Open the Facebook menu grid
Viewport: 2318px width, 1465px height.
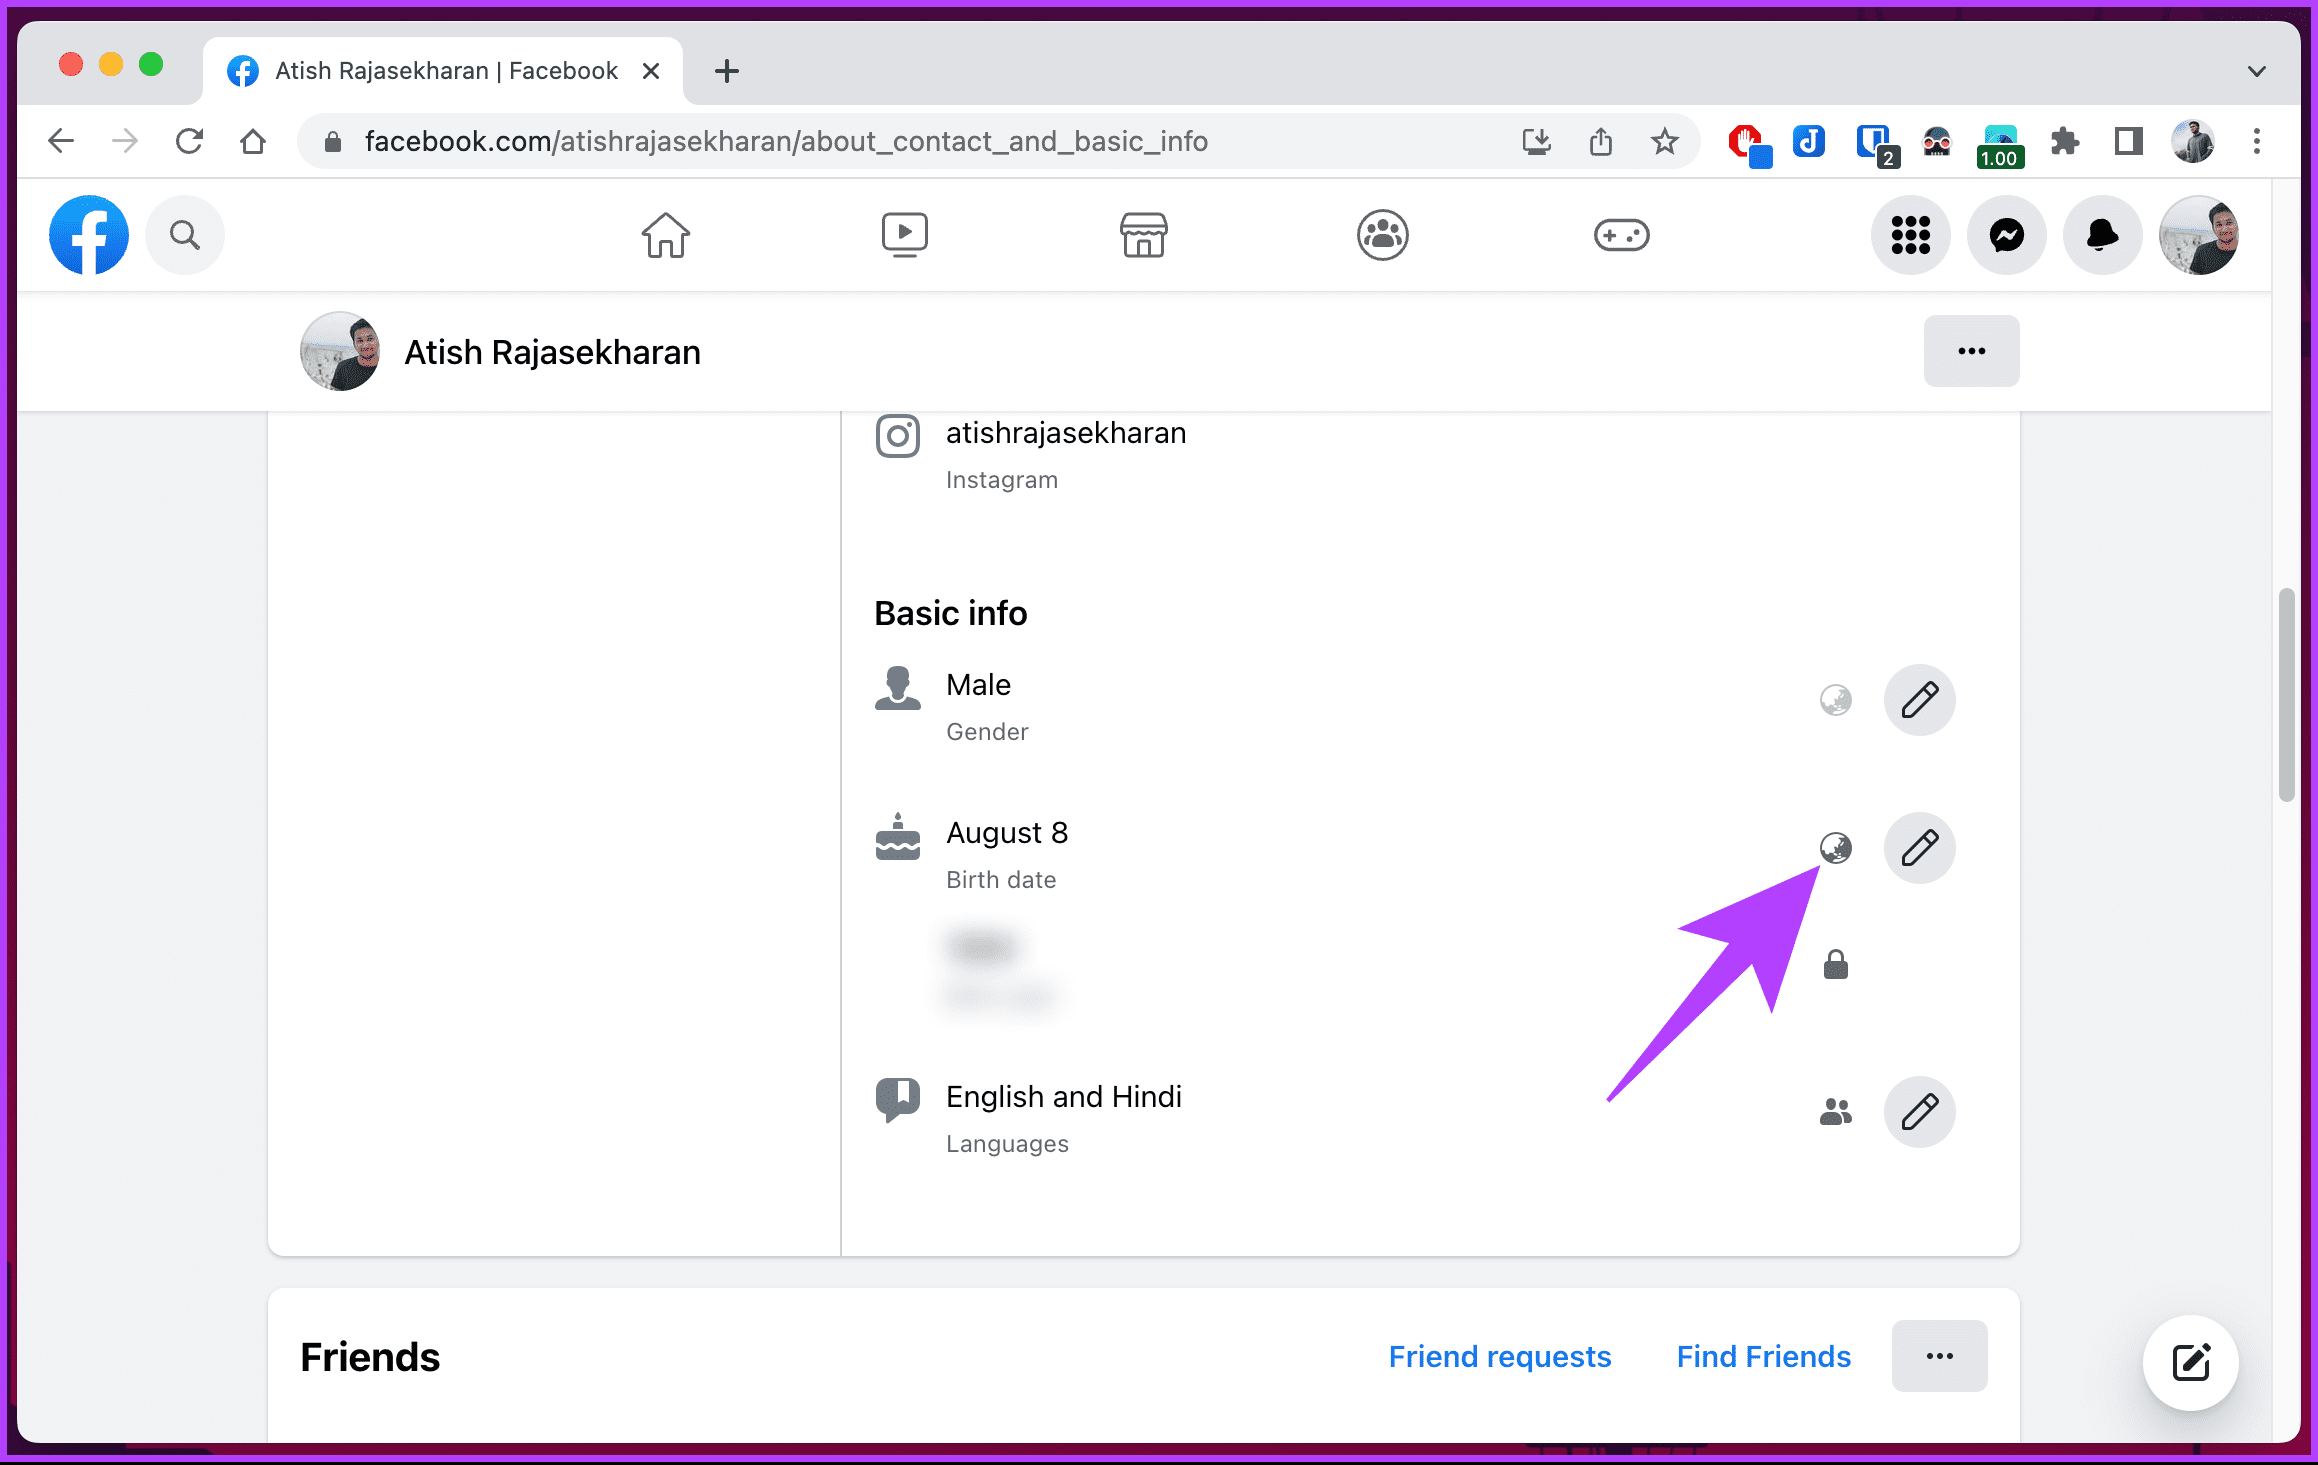point(1911,235)
